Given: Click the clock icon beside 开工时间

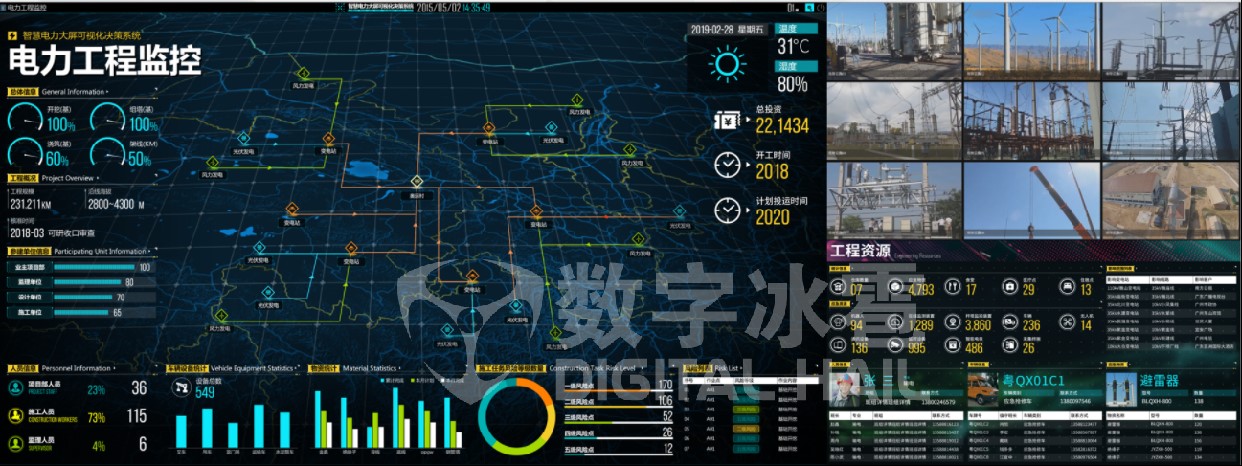Looking at the screenshot, I should [x=728, y=165].
